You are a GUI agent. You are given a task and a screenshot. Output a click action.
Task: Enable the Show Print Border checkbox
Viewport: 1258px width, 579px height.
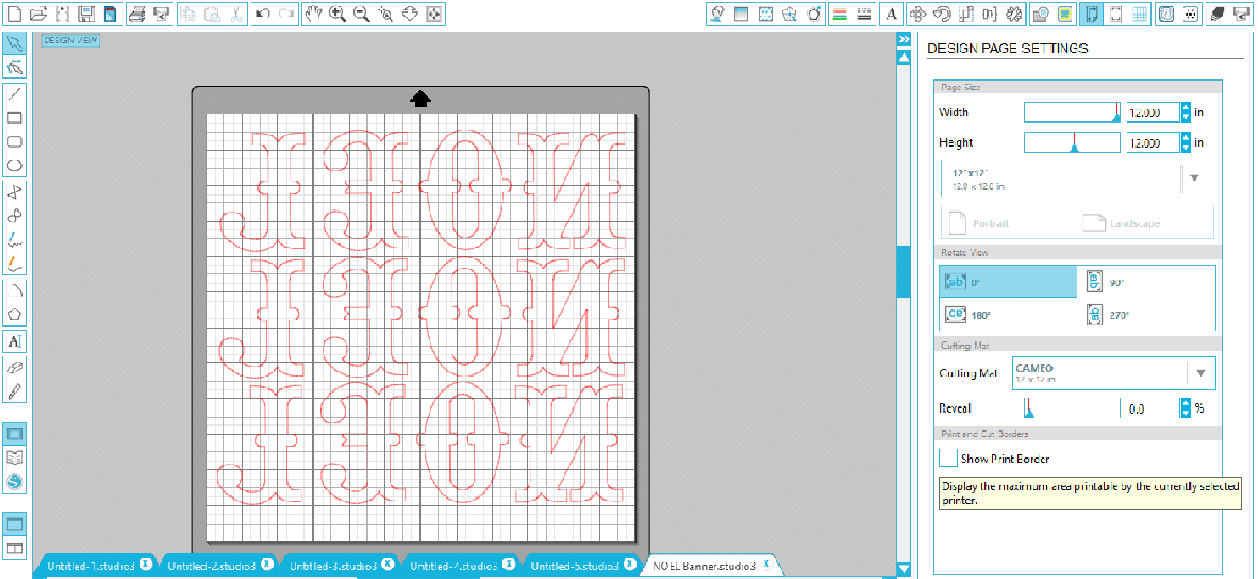click(x=948, y=458)
